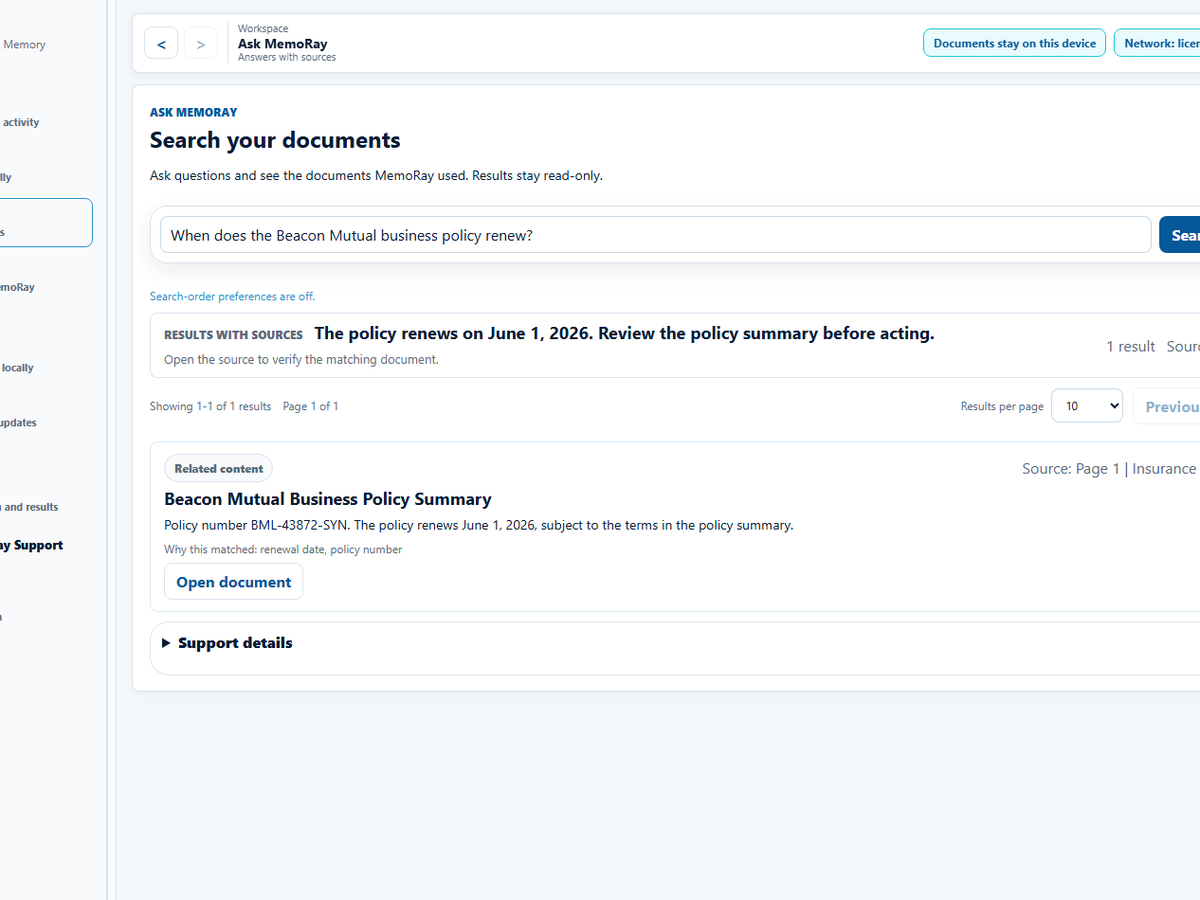The image size is (1200, 900).
Task: Open the Results per page dropdown
Action: click(x=1087, y=406)
